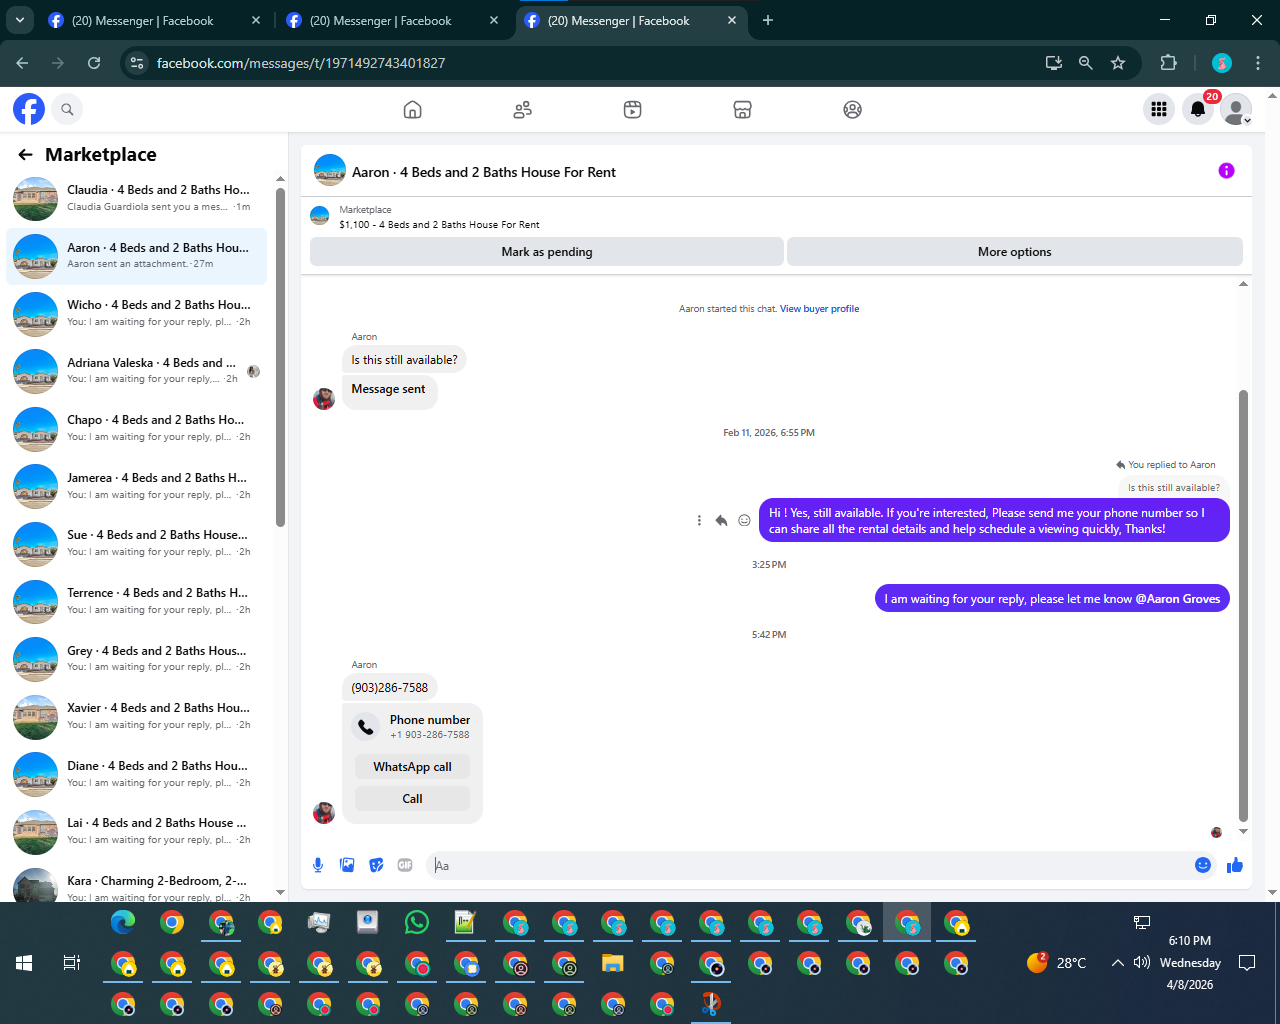Open the Chrome three-dot menu
Screen dimensions: 1280x1024
(1258, 63)
